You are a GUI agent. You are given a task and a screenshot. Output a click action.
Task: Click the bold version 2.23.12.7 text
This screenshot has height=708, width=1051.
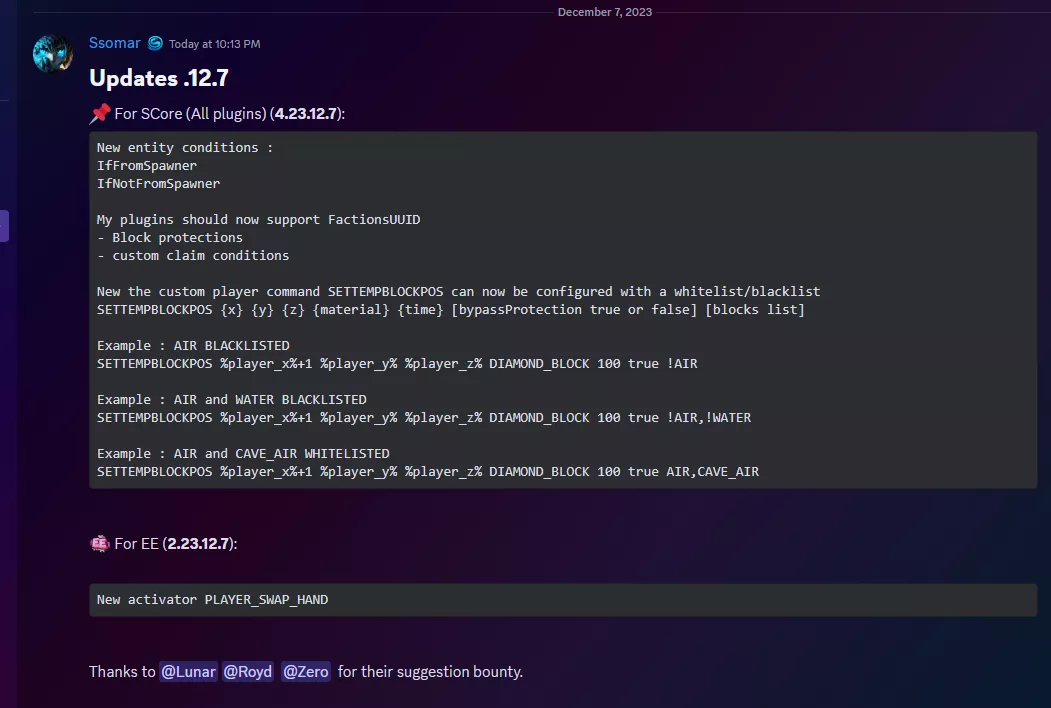[x=199, y=543]
